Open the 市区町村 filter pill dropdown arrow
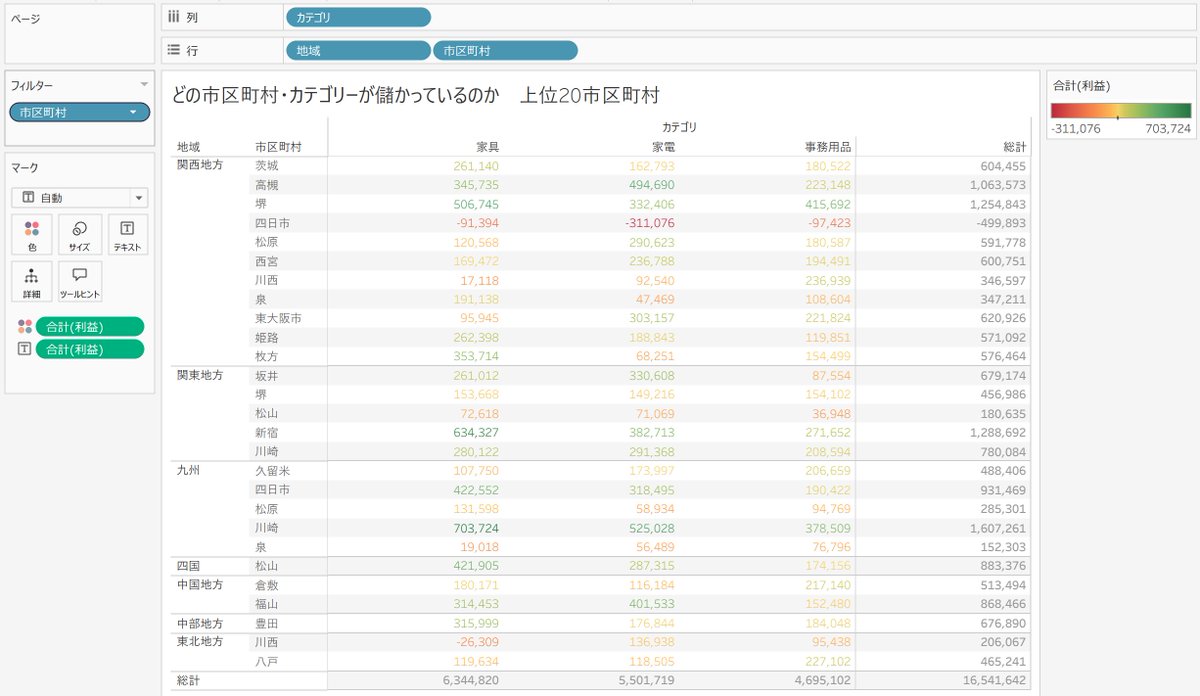 point(133,112)
